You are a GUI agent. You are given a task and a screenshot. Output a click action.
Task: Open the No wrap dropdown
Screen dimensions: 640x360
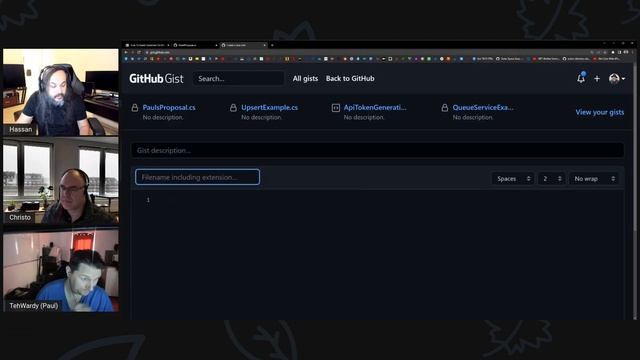click(594, 179)
